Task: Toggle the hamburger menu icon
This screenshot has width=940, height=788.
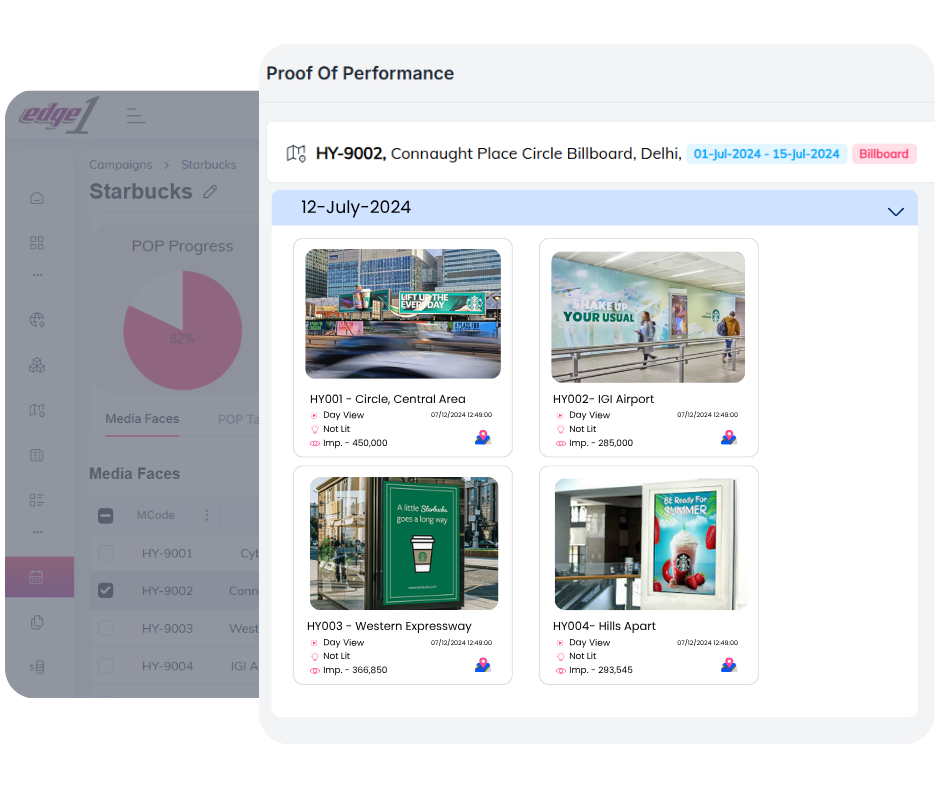Action: click(x=136, y=115)
